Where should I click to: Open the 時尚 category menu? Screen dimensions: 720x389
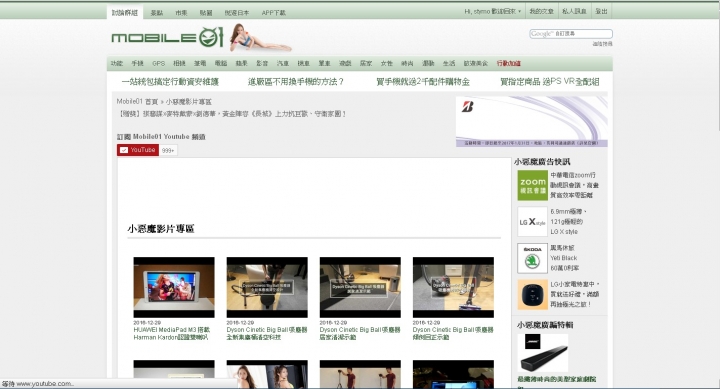(x=407, y=63)
